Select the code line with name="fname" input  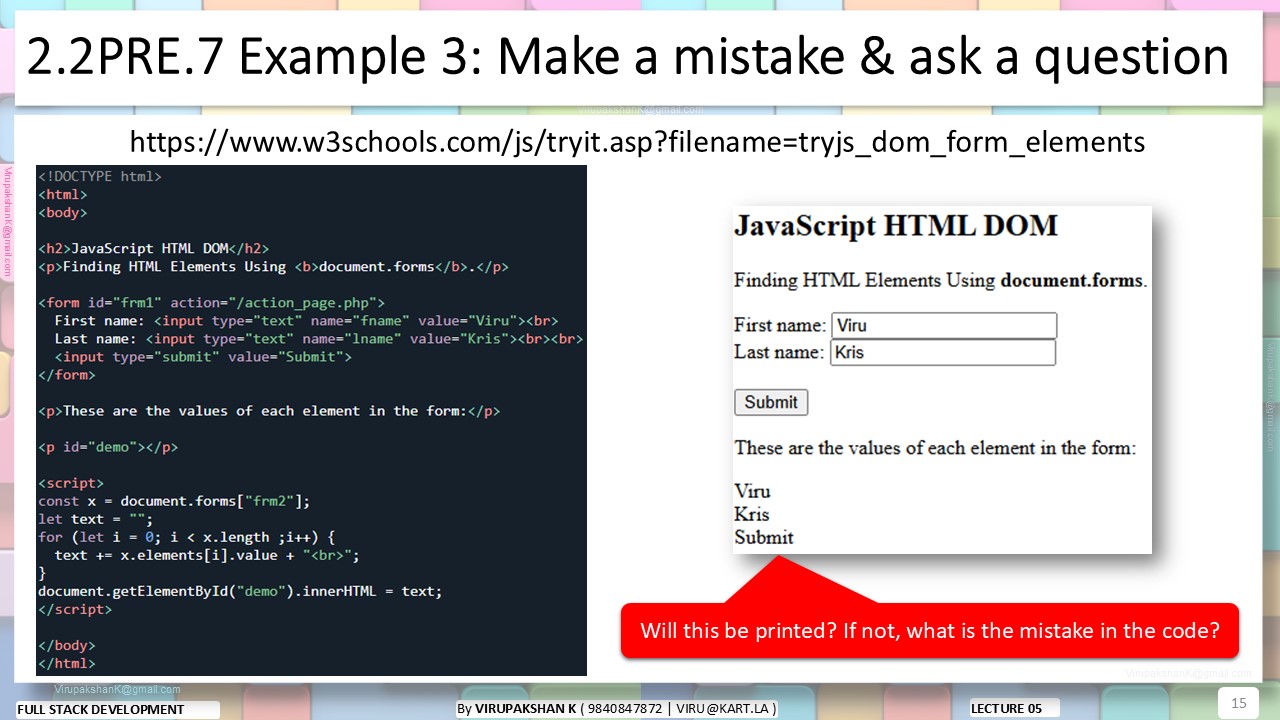(306, 320)
